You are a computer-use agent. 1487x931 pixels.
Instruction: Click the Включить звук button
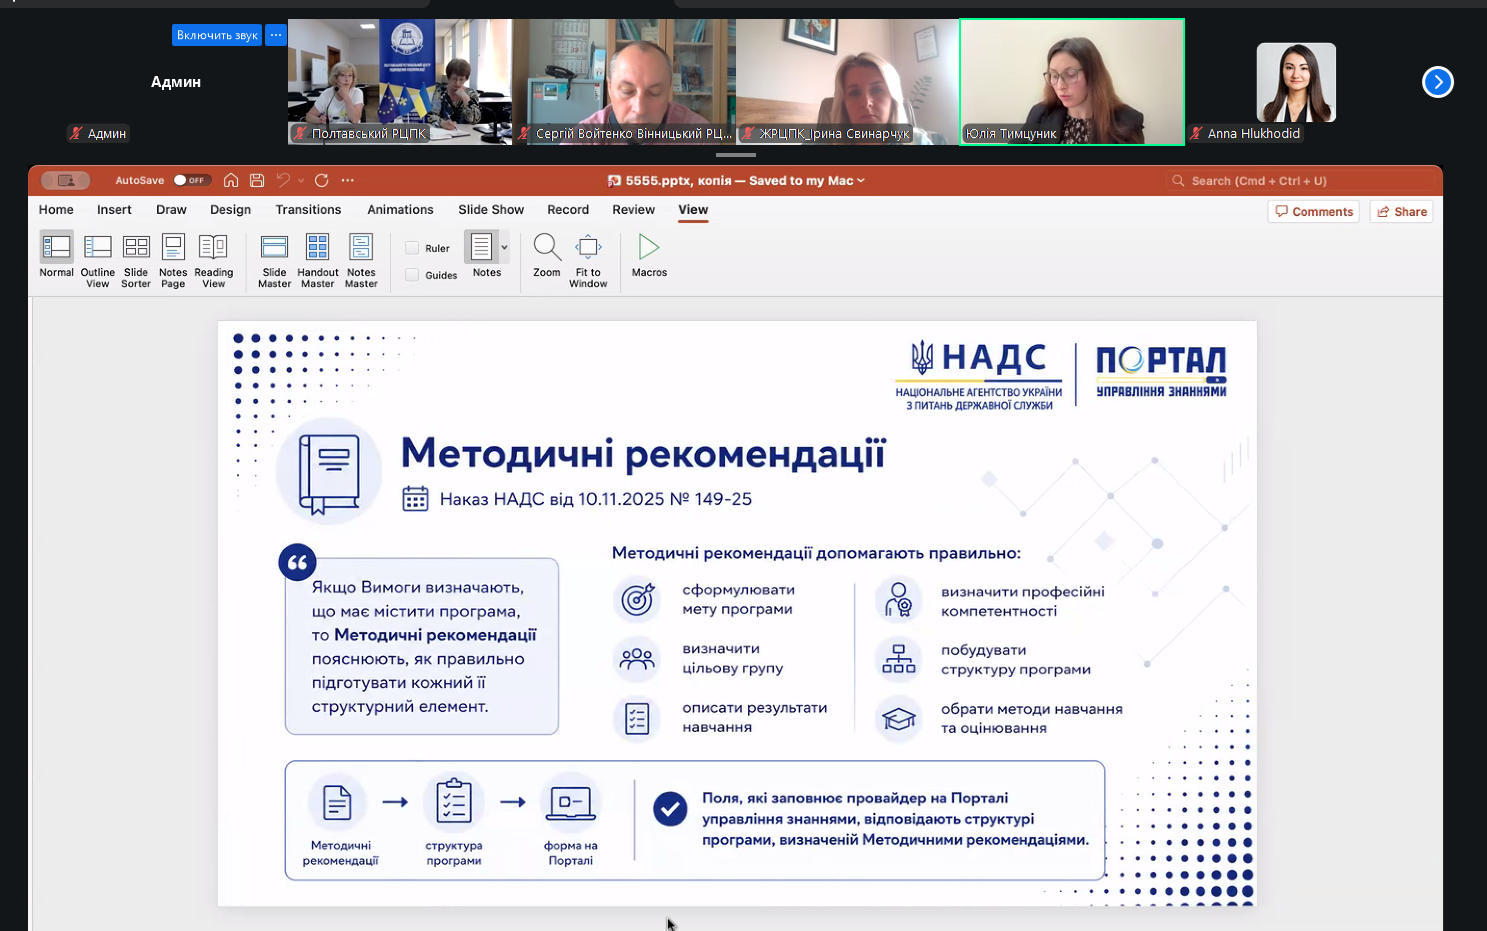click(217, 35)
